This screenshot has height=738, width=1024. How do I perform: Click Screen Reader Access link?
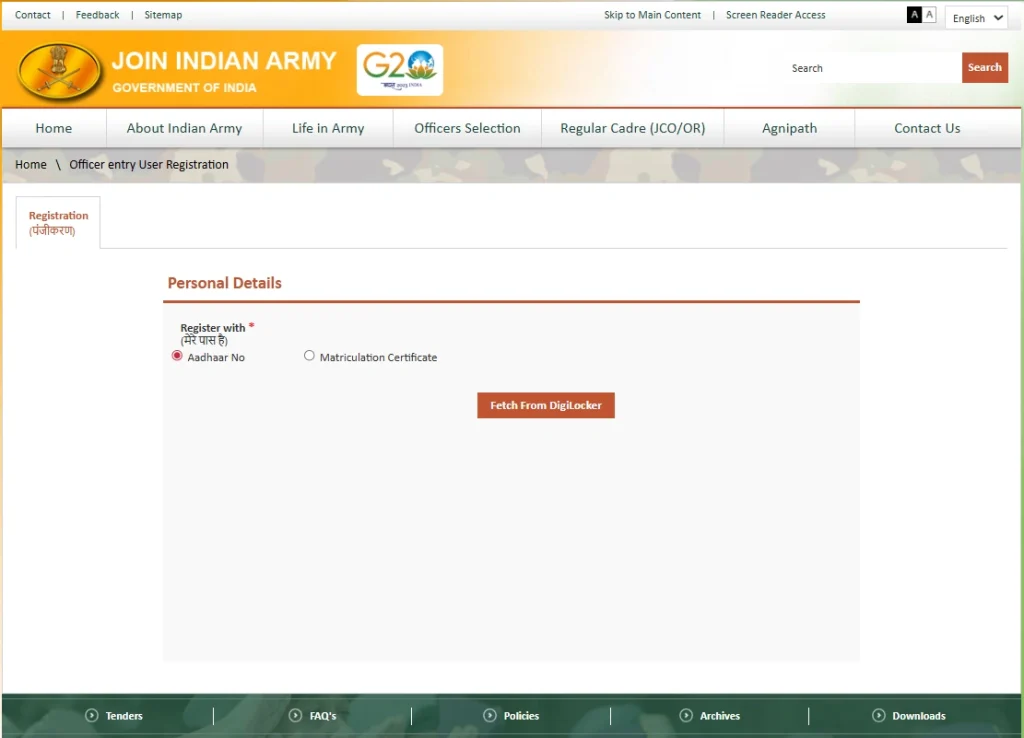776,15
